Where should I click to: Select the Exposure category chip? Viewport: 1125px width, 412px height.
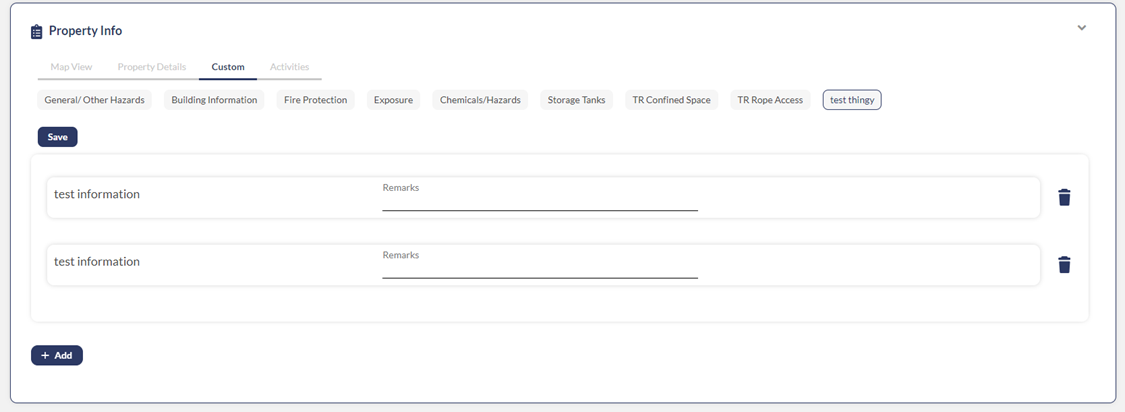[393, 100]
